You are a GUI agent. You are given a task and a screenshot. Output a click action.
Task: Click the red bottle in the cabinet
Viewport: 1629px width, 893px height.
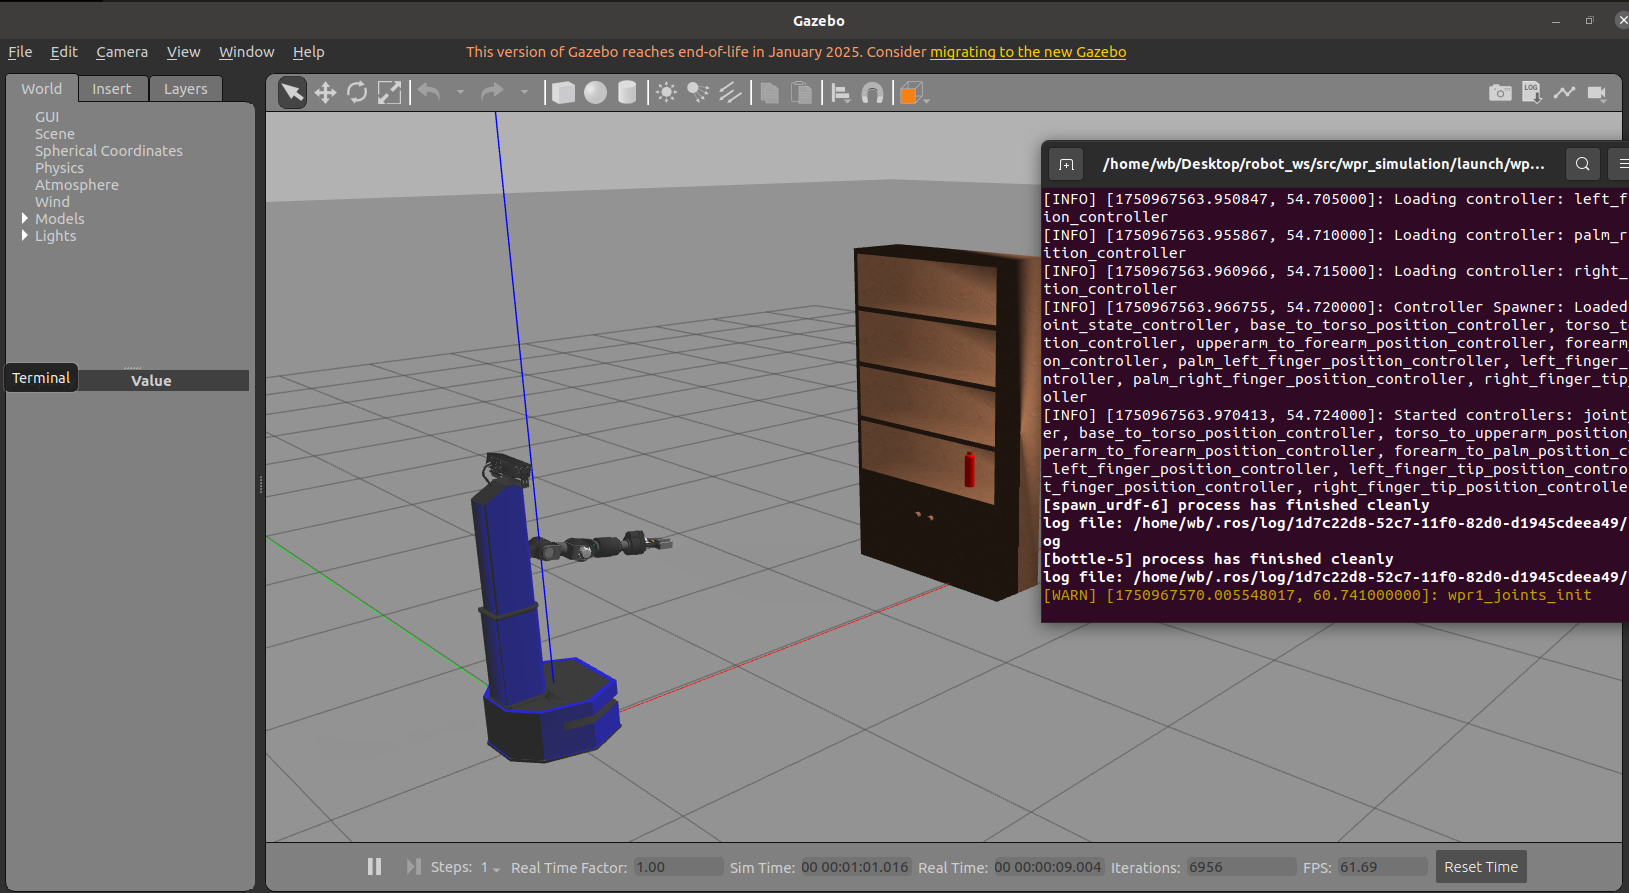[969, 469]
